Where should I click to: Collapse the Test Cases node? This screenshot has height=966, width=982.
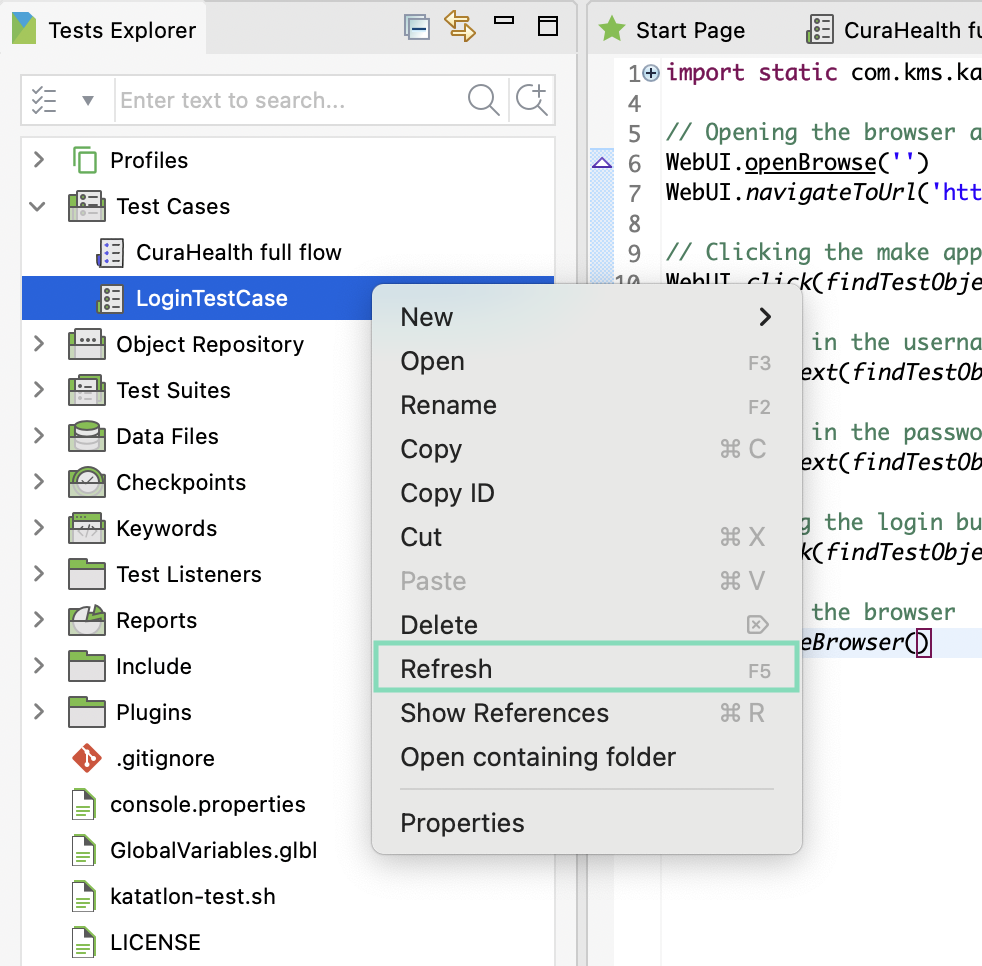point(38,206)
